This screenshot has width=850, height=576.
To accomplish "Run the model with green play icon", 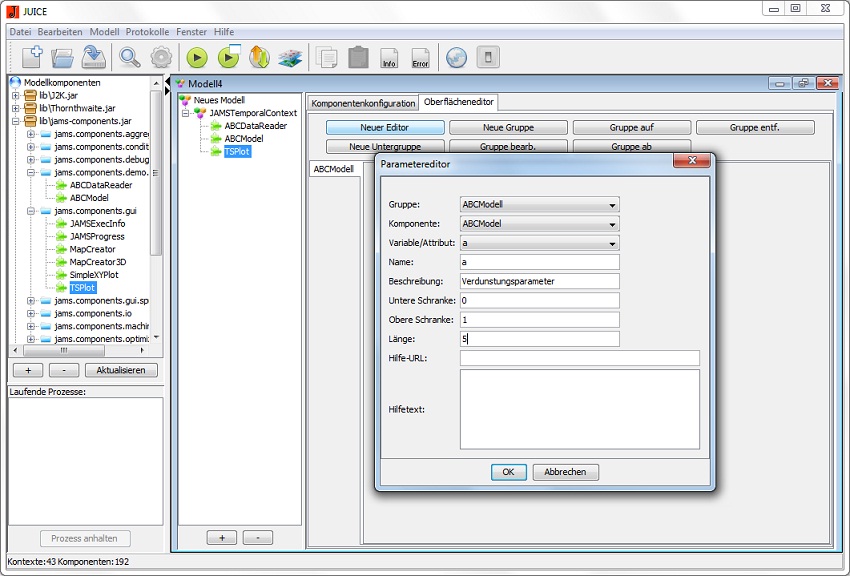I will pyautogui.click(x=197, y=58).
